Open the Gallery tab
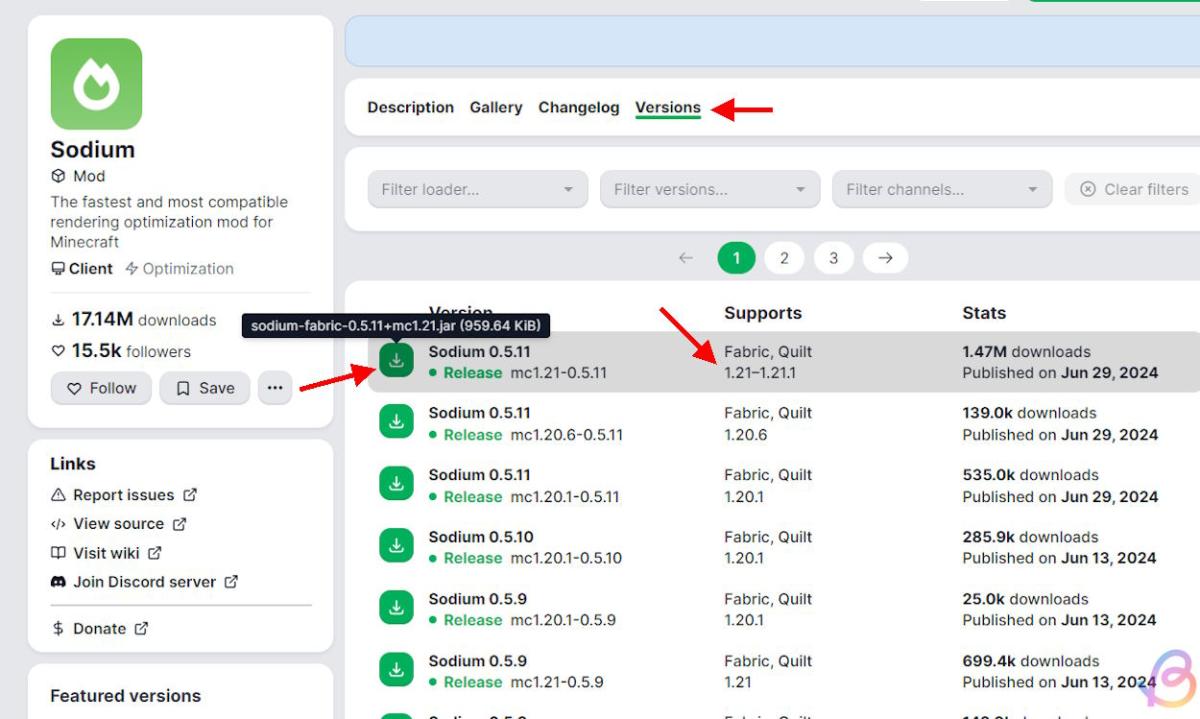The height and width of the screenshot is (719, 1200). [496, 107]
